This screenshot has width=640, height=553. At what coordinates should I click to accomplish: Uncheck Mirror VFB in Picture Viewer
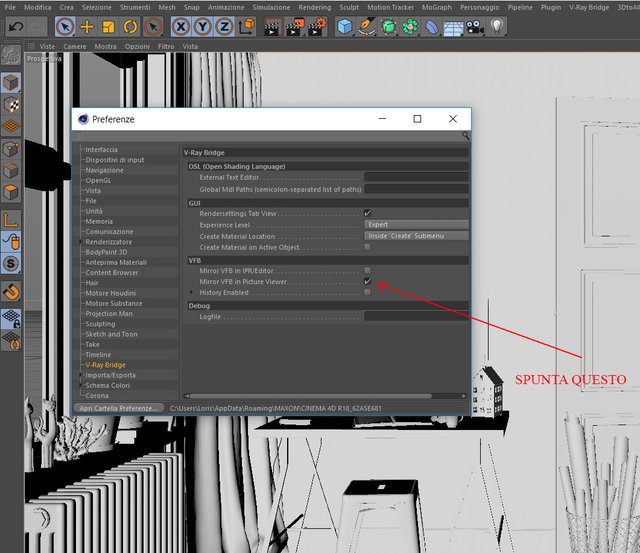368,281
